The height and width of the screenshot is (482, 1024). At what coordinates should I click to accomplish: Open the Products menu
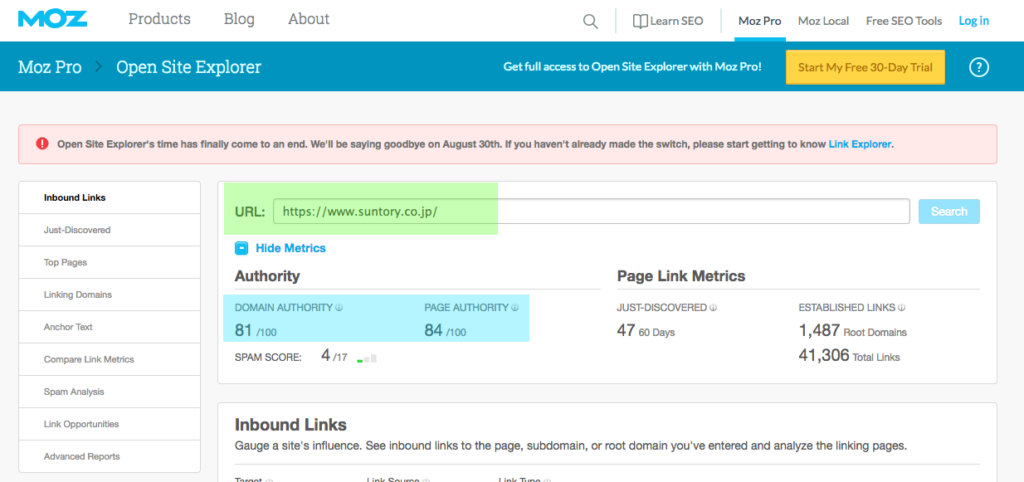[x=159, y=19]
